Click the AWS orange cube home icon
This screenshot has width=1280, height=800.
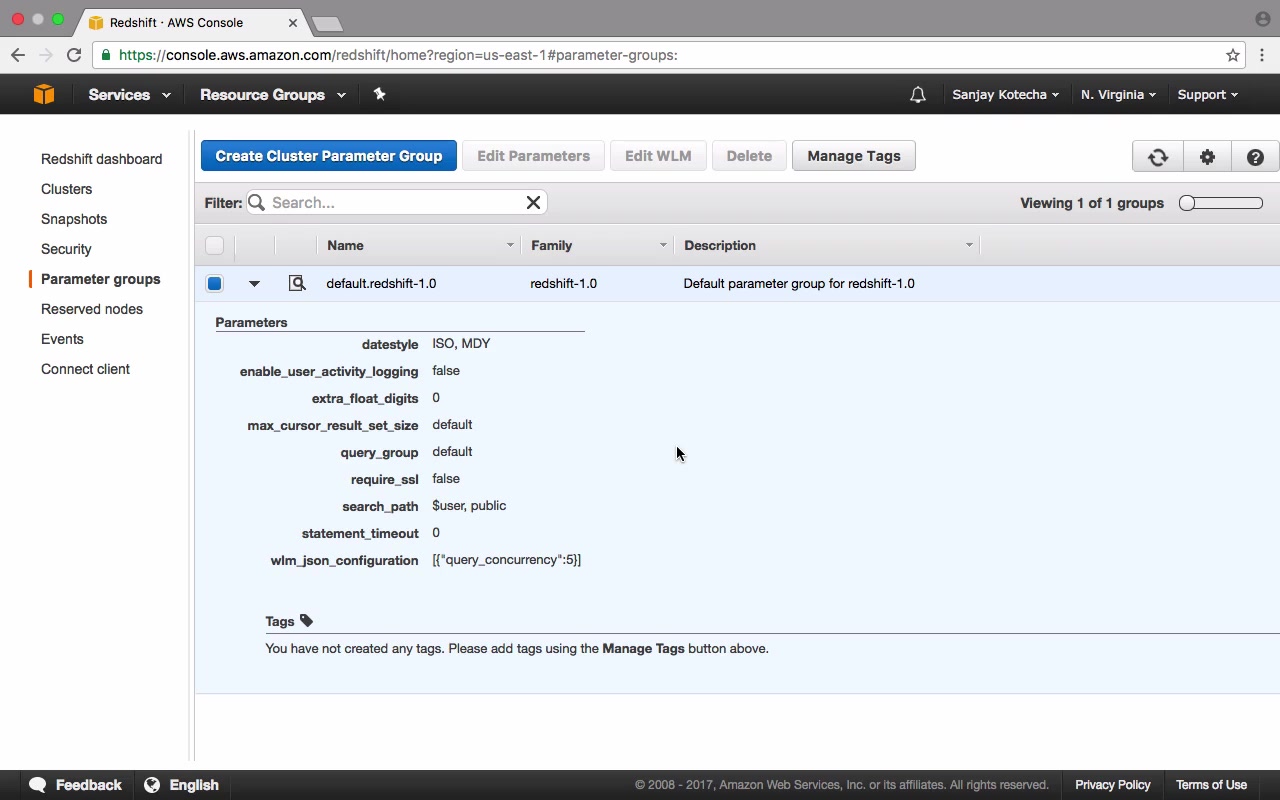tap(43, 94)
